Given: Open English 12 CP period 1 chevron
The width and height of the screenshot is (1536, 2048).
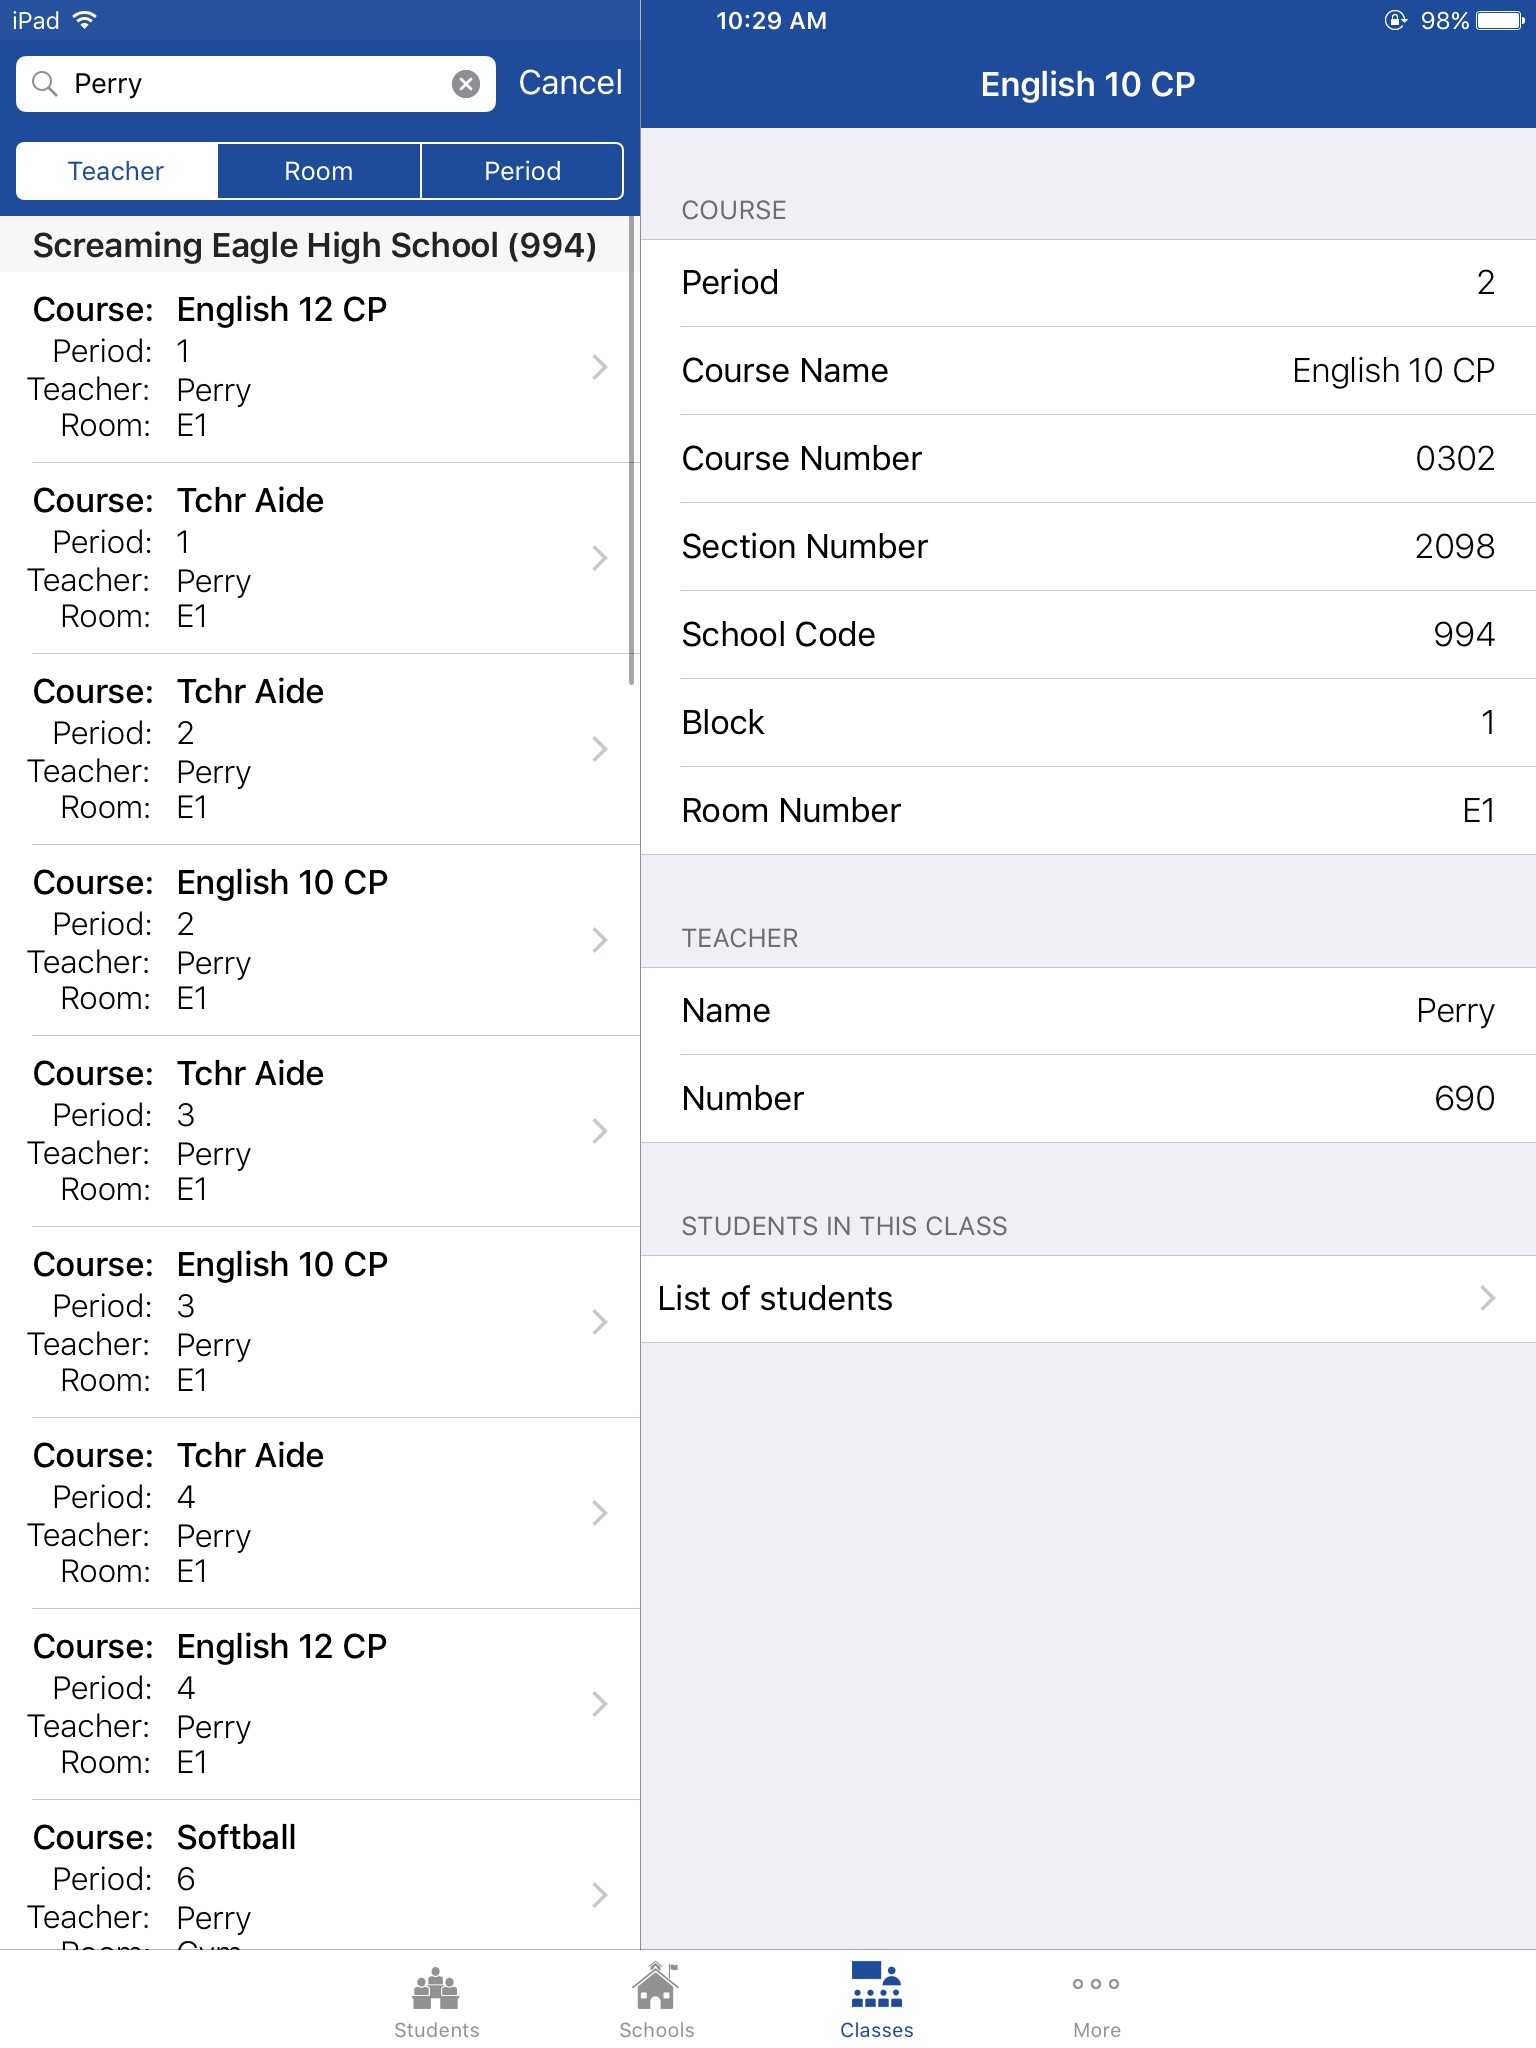Looking at the screenshot, I should pos(599,367).
